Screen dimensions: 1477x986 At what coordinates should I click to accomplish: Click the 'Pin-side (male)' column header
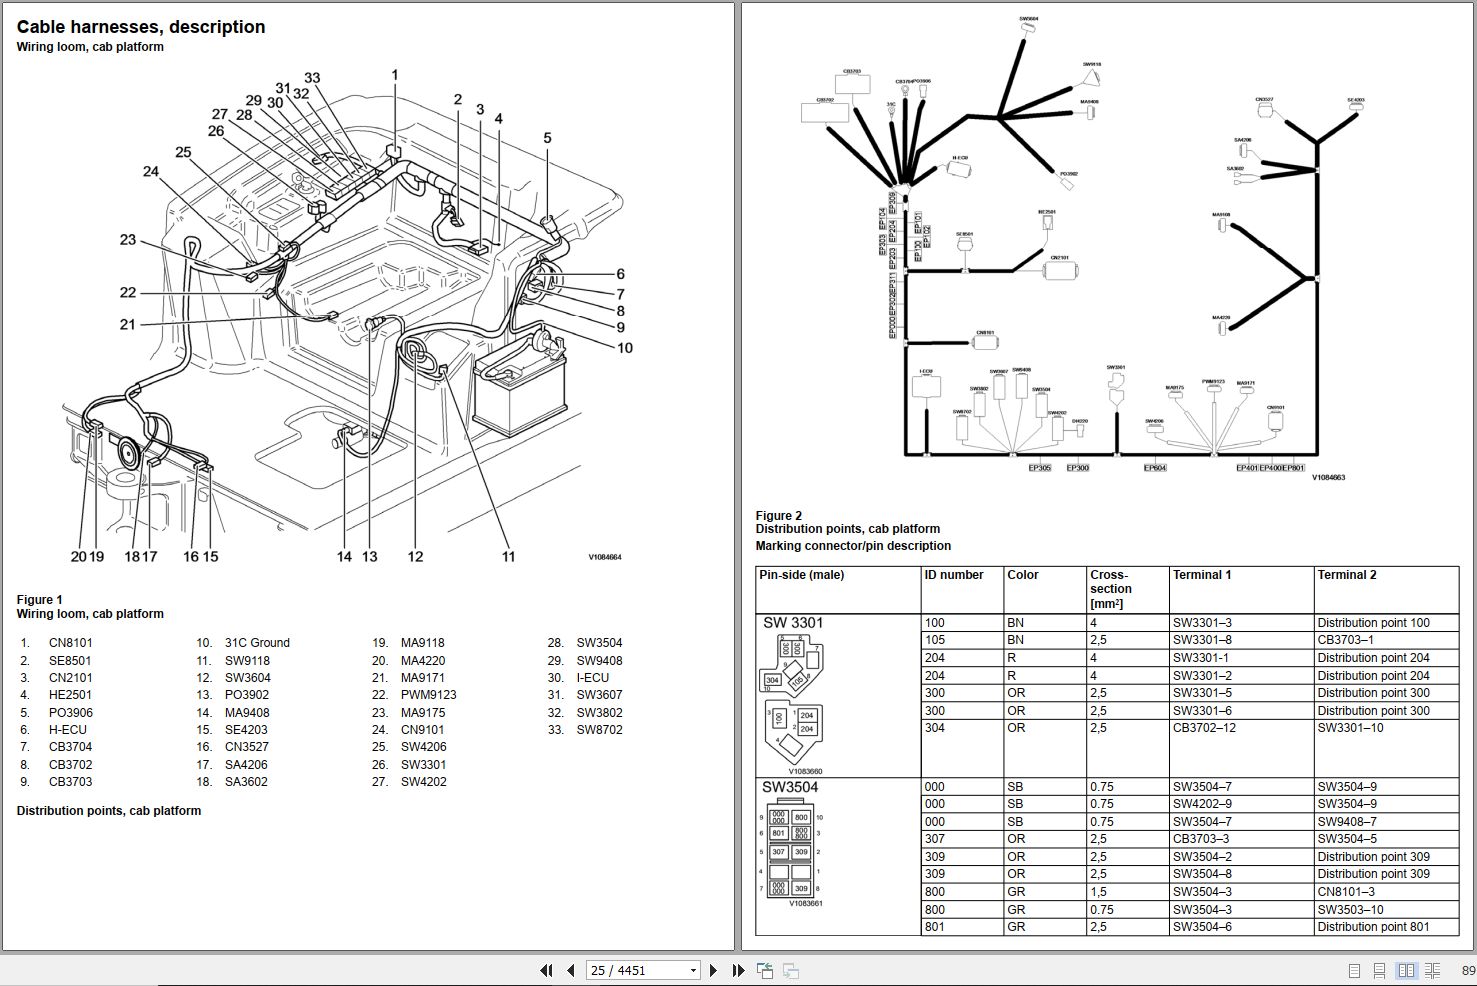click(x=802, y=575)
